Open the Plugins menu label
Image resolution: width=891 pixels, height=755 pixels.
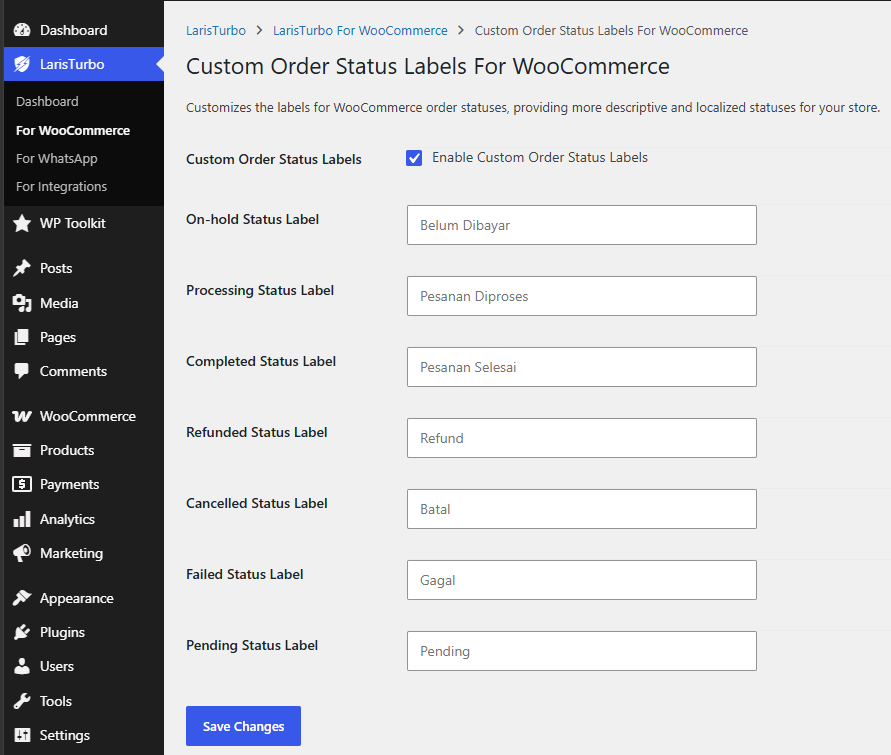click(62, 632)
